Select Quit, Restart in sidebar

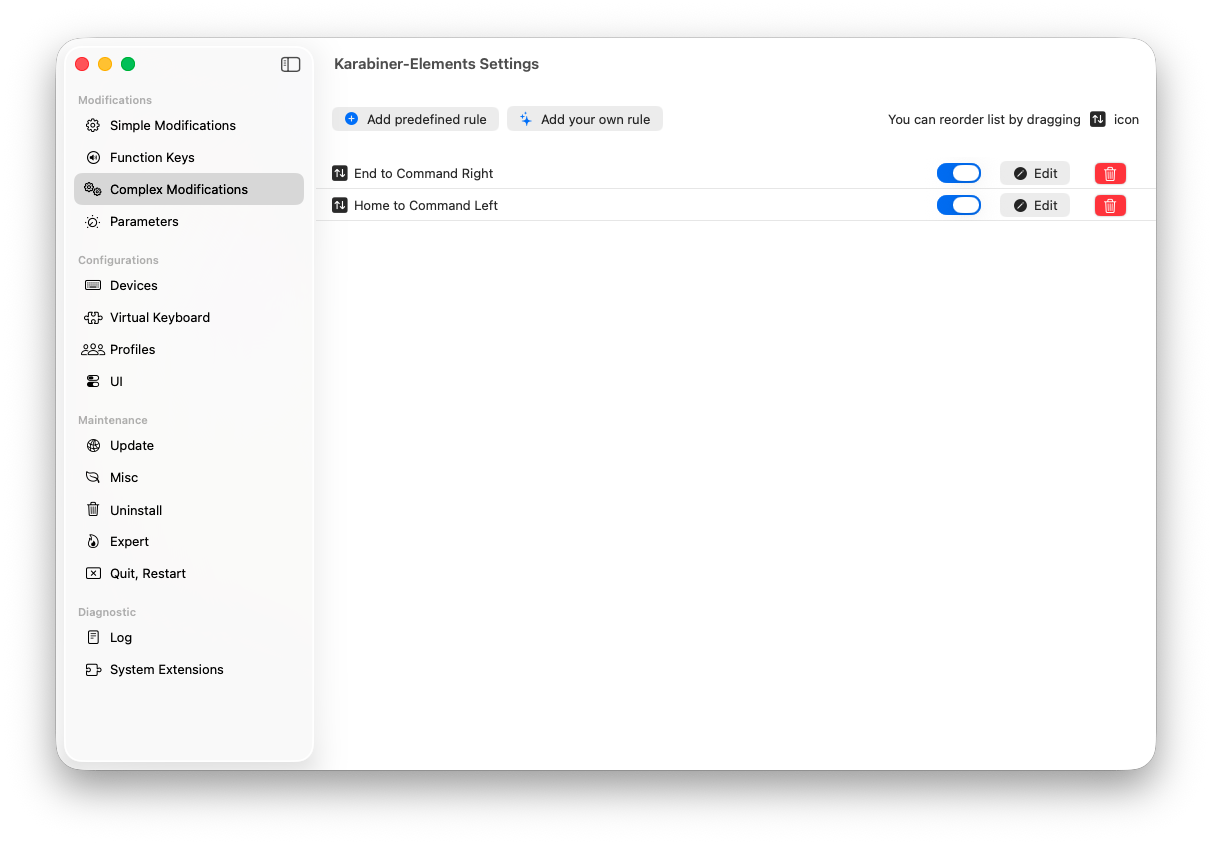tap(147, 573)
